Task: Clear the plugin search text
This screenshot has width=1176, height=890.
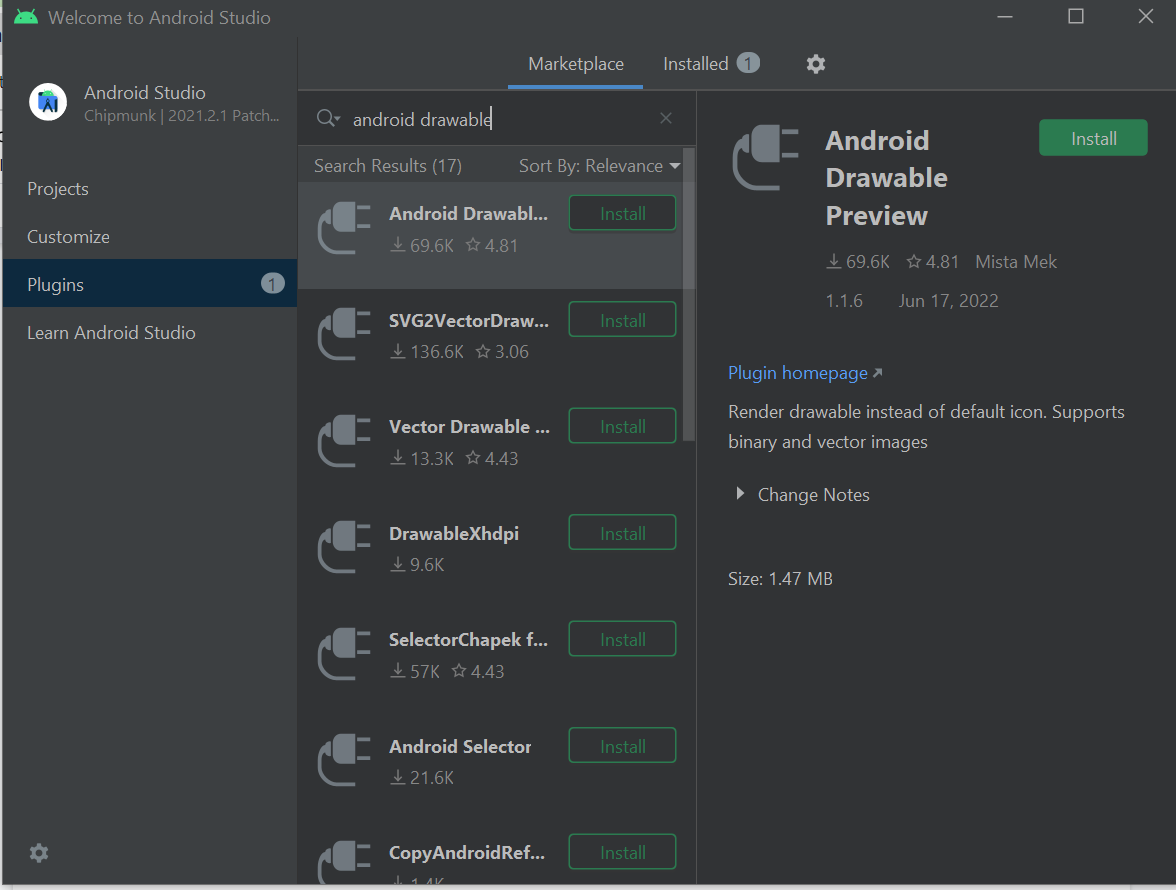Action: 666,119
